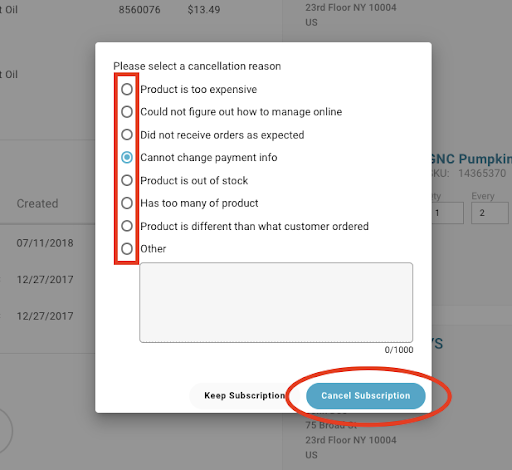Select the 'Other' cancellation reason
The width and height of the screenshot is (512, 470).
(127, 249)
